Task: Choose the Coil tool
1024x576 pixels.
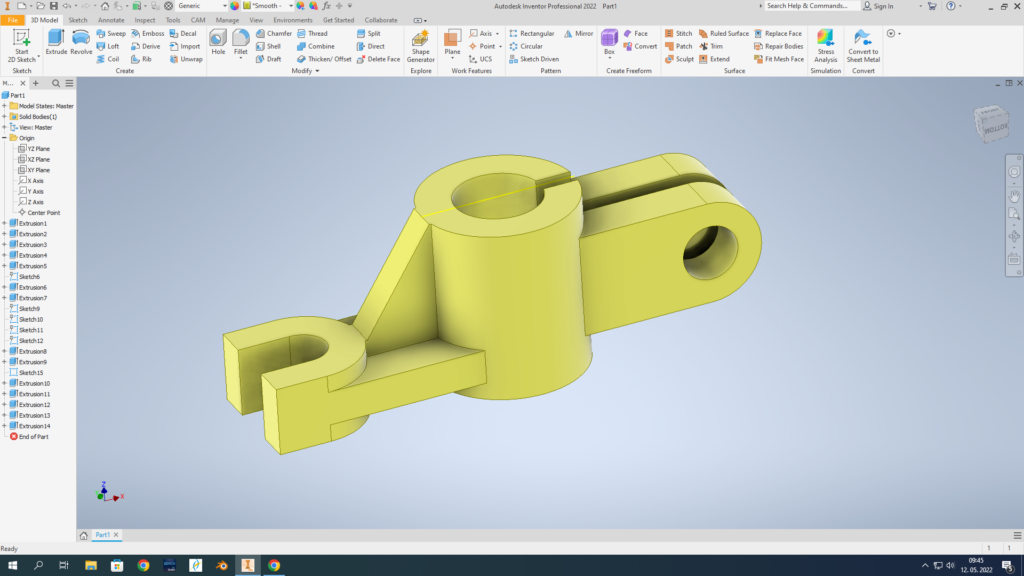Action: [108, 59]
